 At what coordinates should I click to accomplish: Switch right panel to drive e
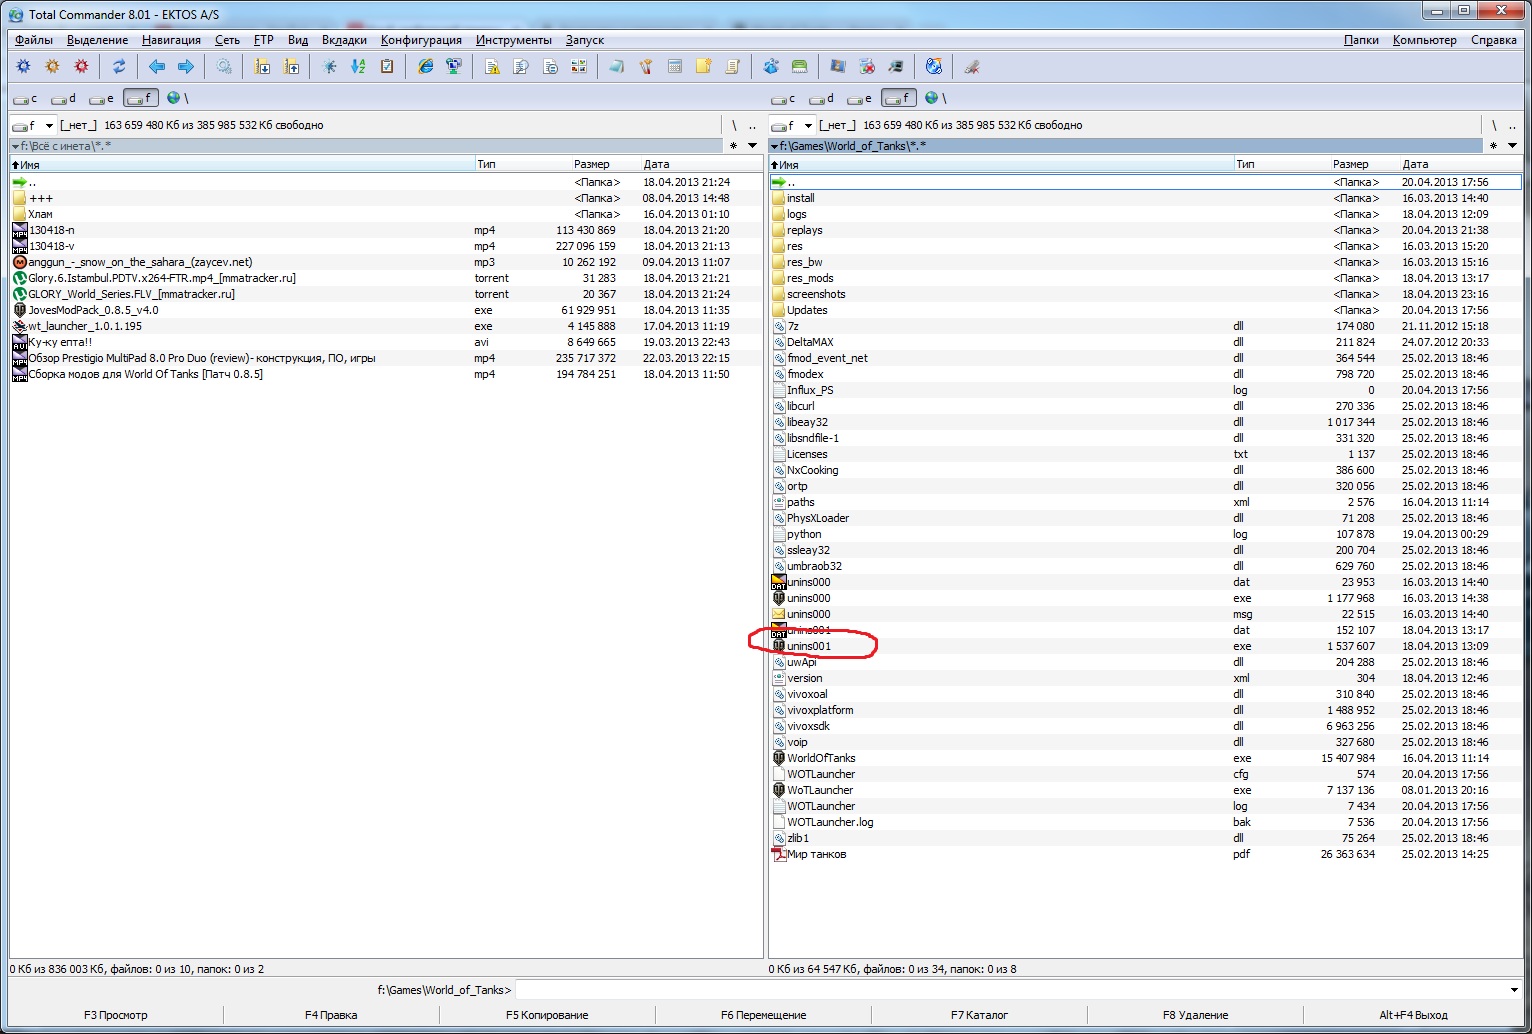[x=860, y=98]
